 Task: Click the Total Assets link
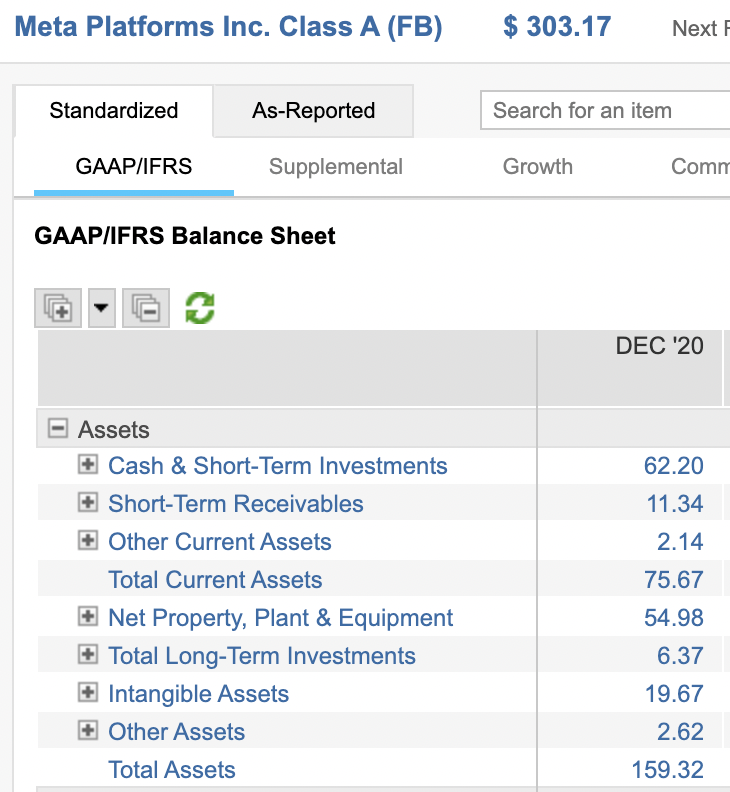(172, 770)
